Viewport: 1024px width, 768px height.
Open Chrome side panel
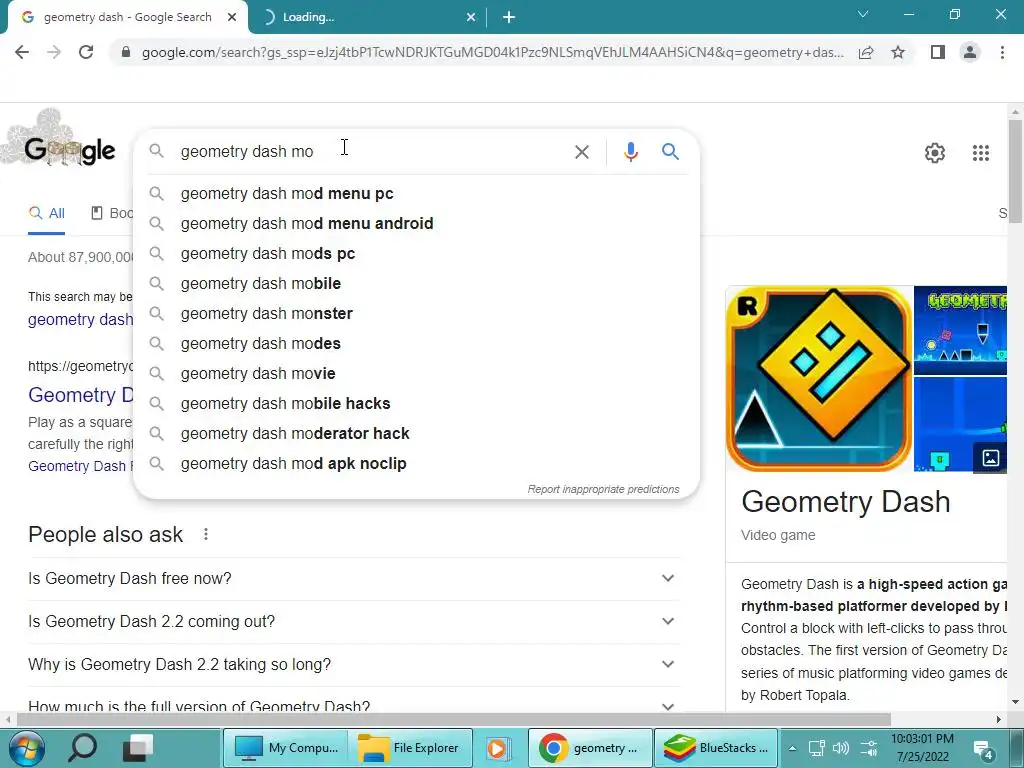coord(938,52)
